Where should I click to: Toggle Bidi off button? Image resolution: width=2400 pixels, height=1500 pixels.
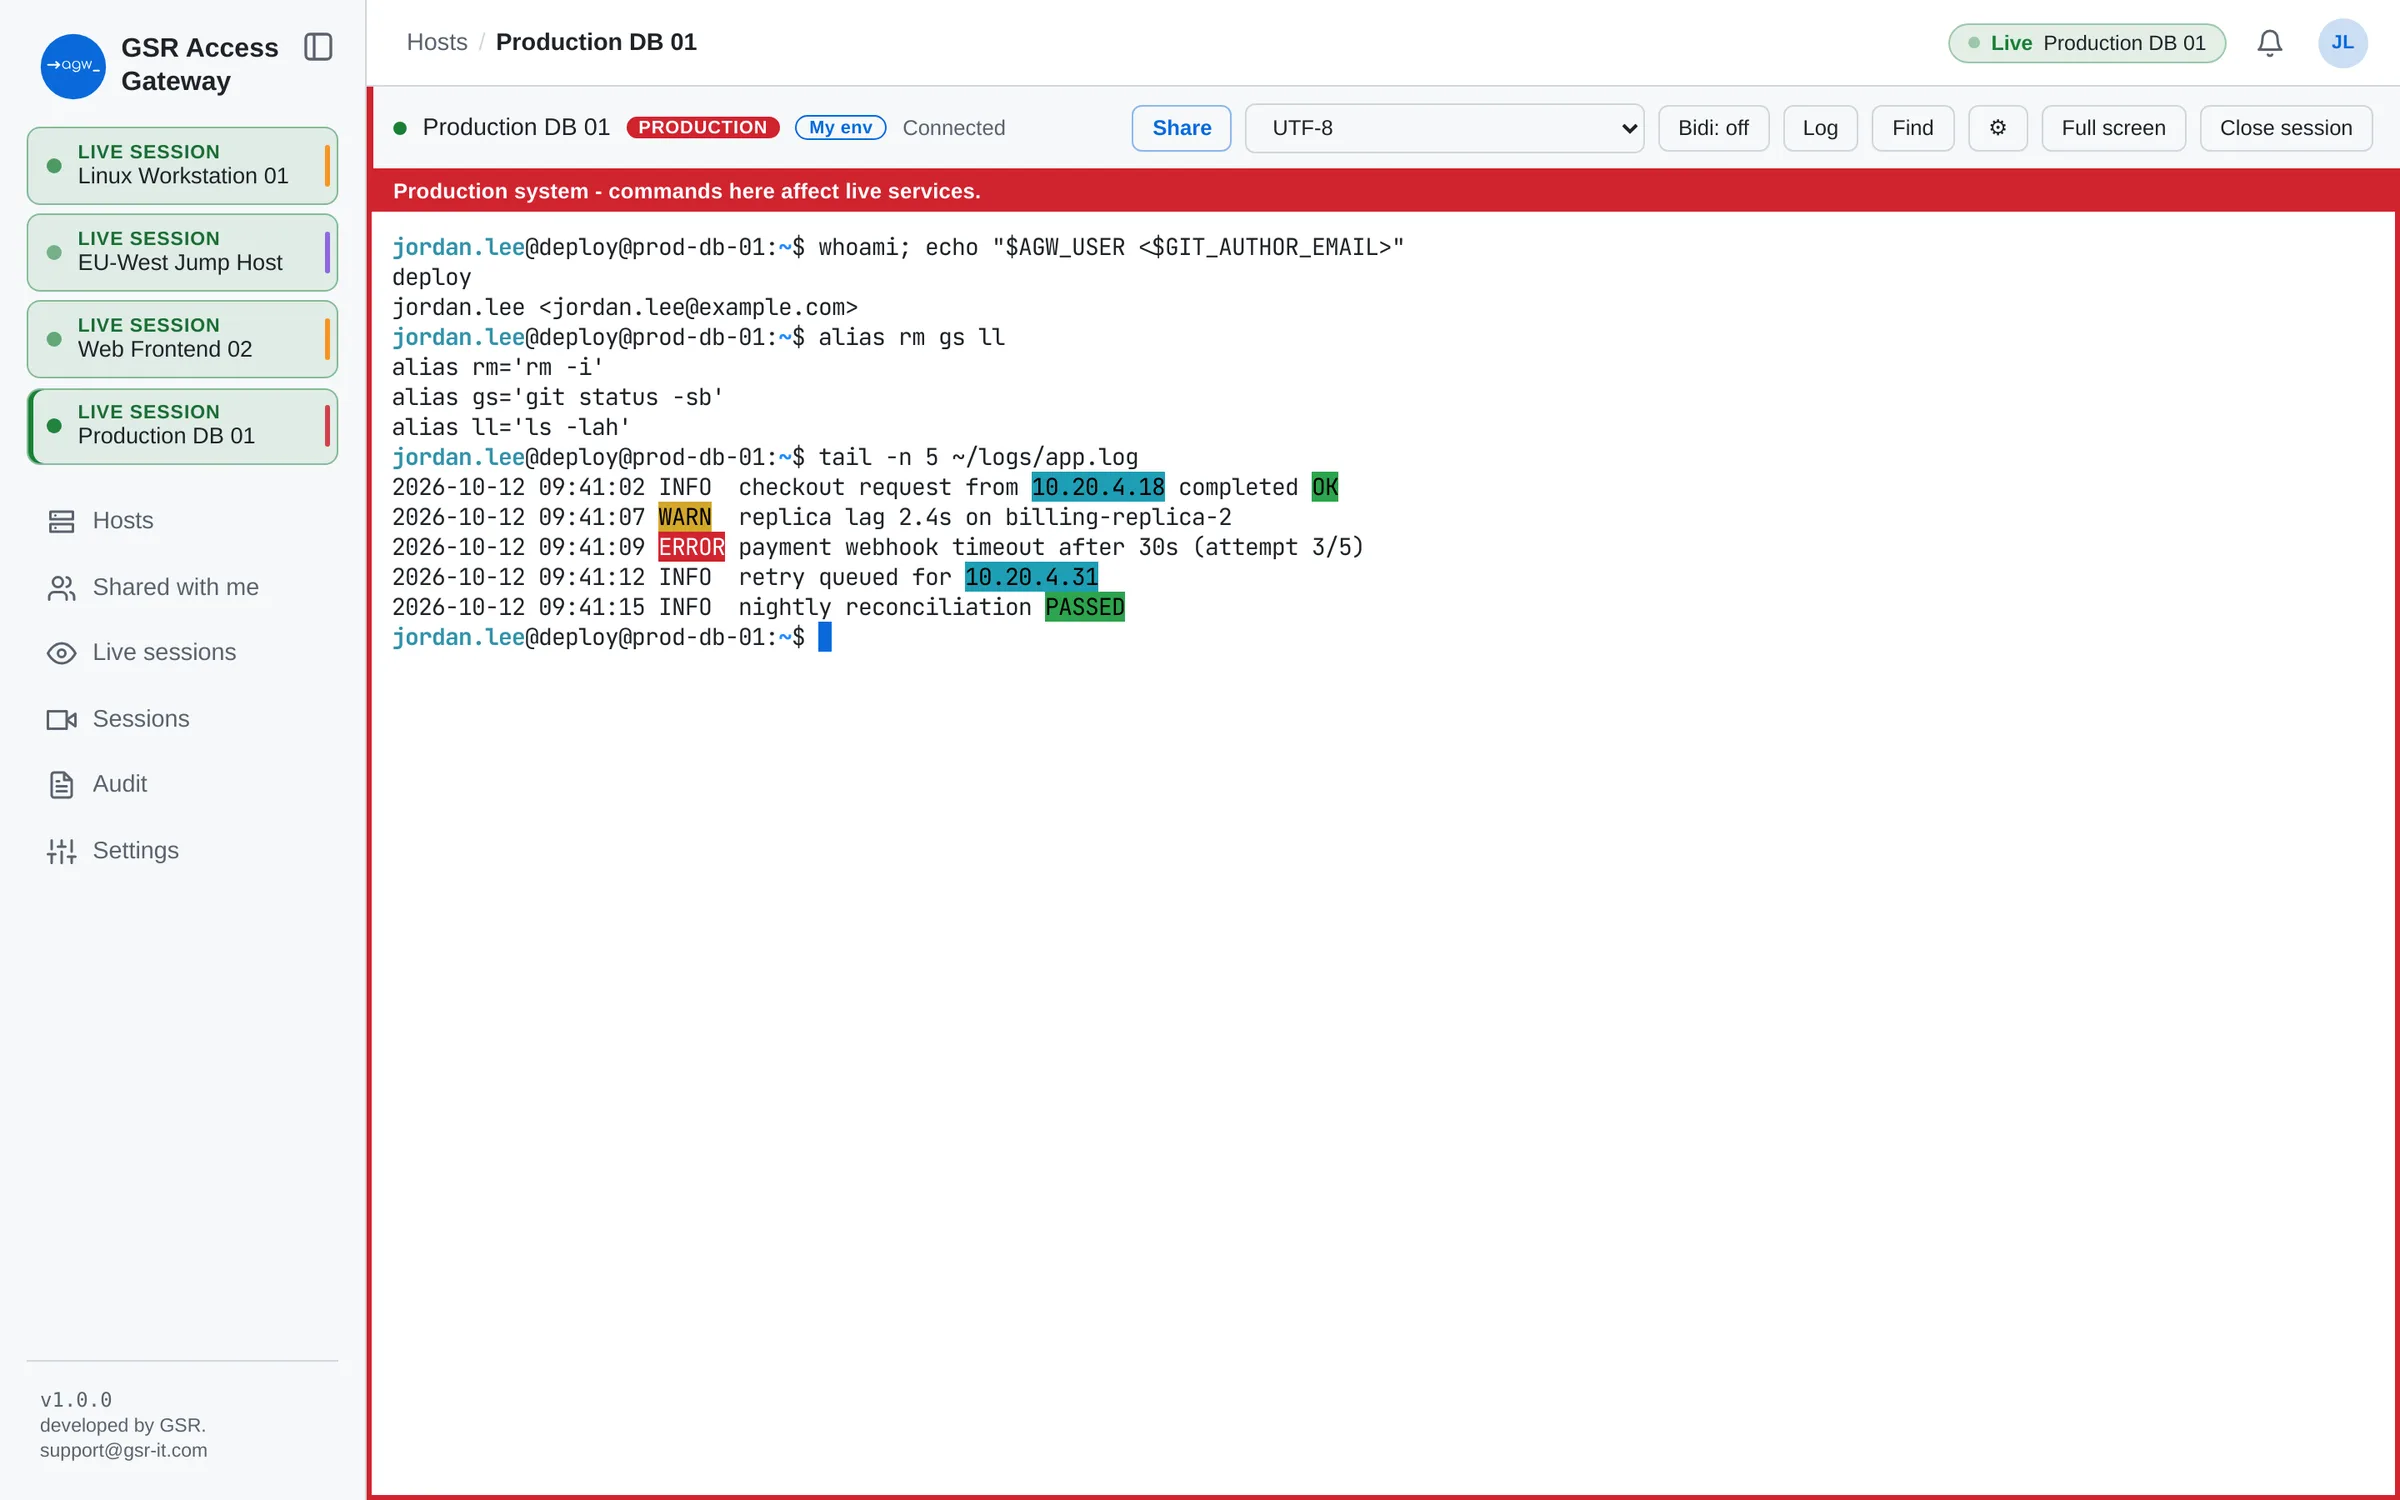click(1713, 128)
